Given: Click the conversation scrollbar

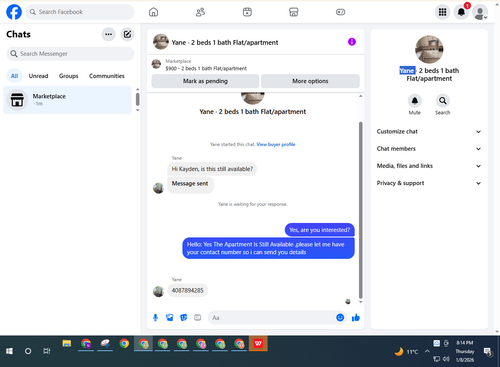Looking at the screenshot, I should pos(360,210).
